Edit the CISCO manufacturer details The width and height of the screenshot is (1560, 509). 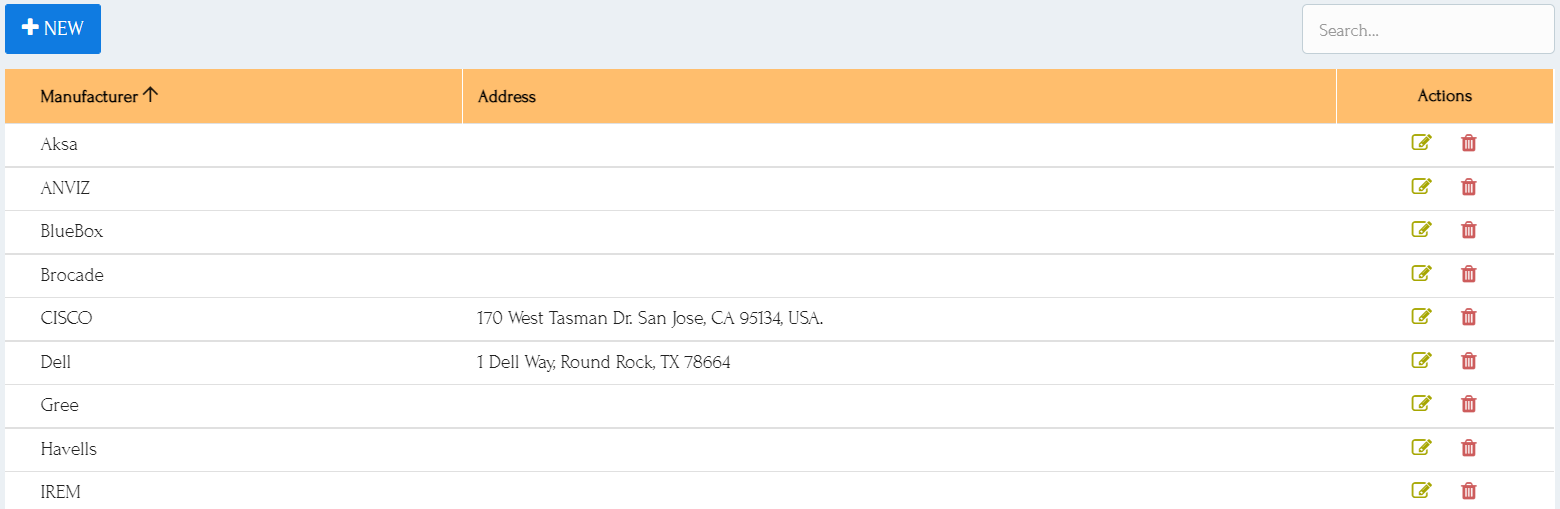(1421, 317)
